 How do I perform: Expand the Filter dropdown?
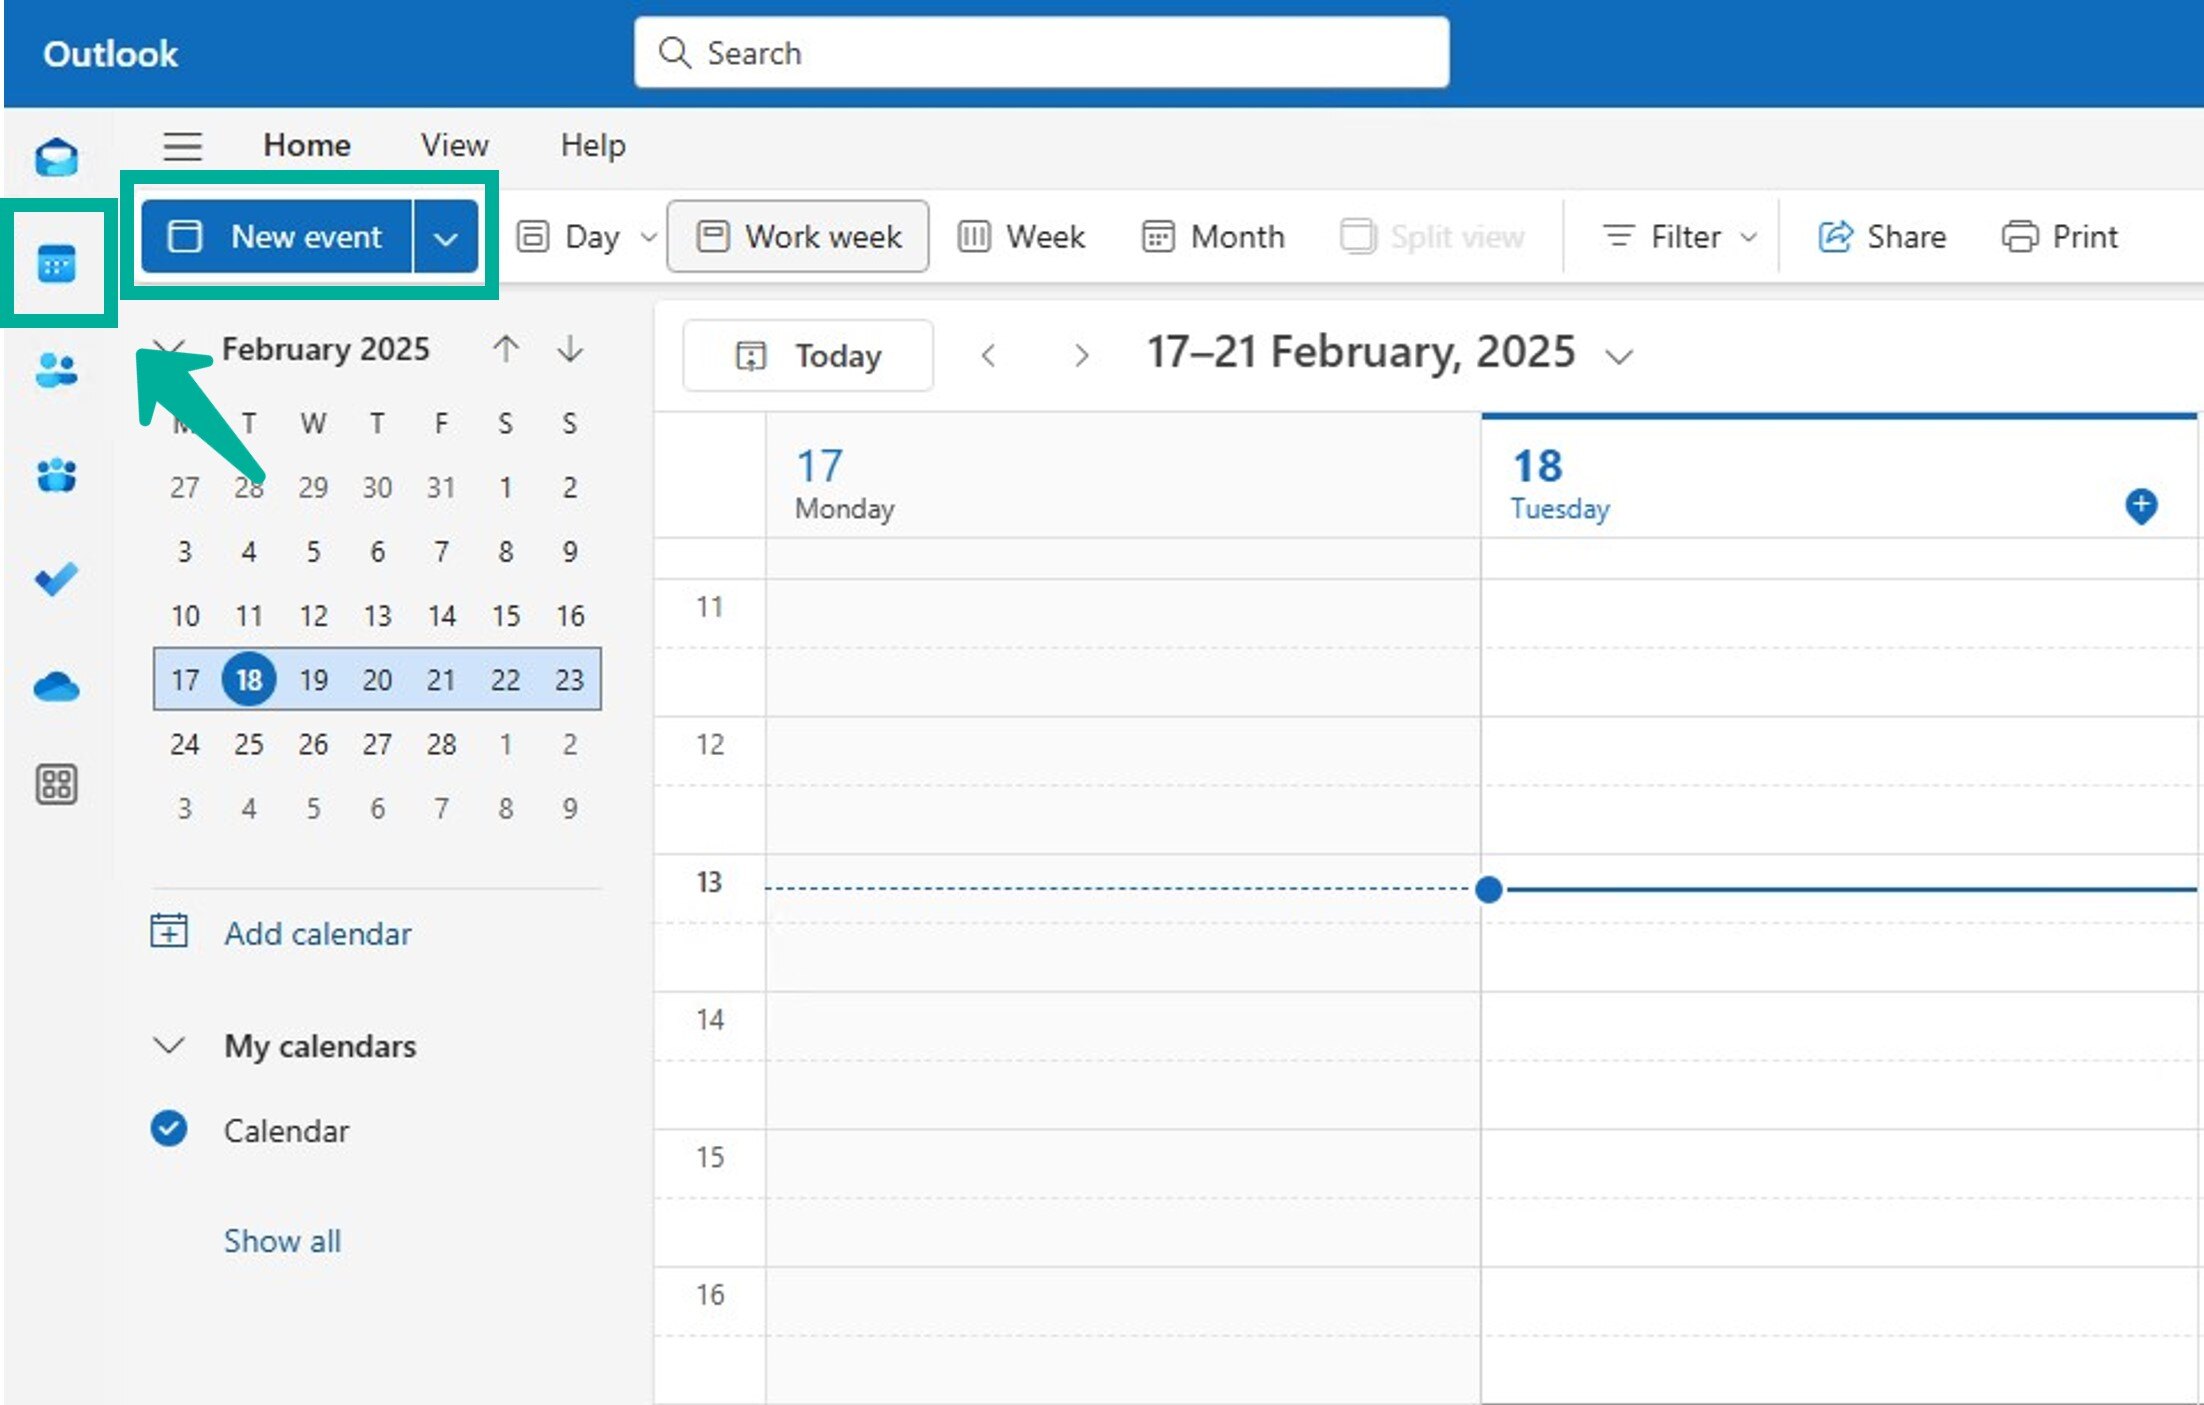[x=1680, y=237]
